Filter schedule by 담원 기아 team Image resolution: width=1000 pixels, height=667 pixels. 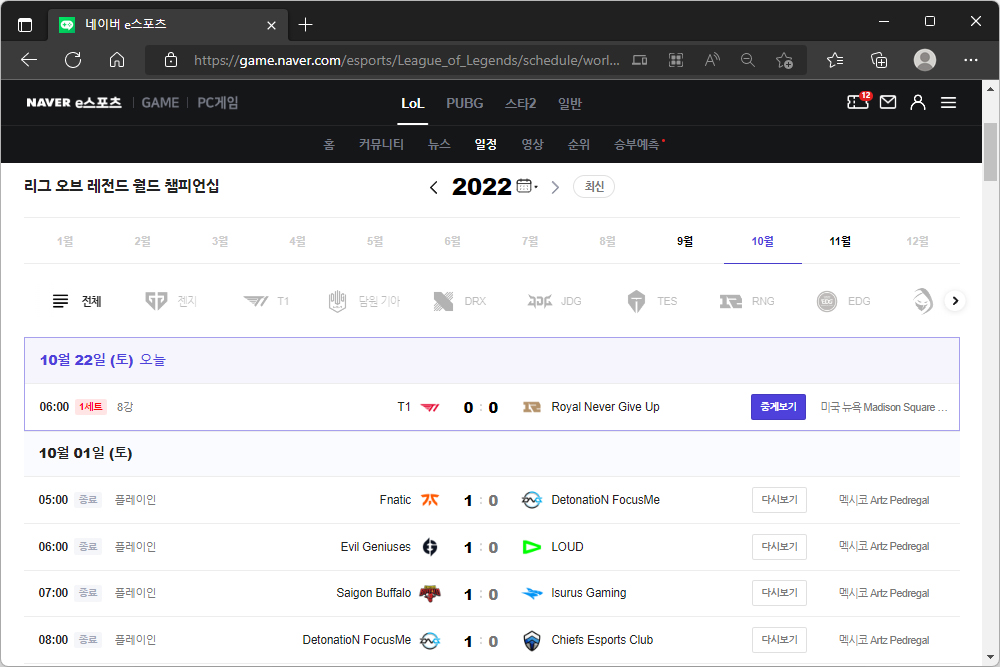364,301
